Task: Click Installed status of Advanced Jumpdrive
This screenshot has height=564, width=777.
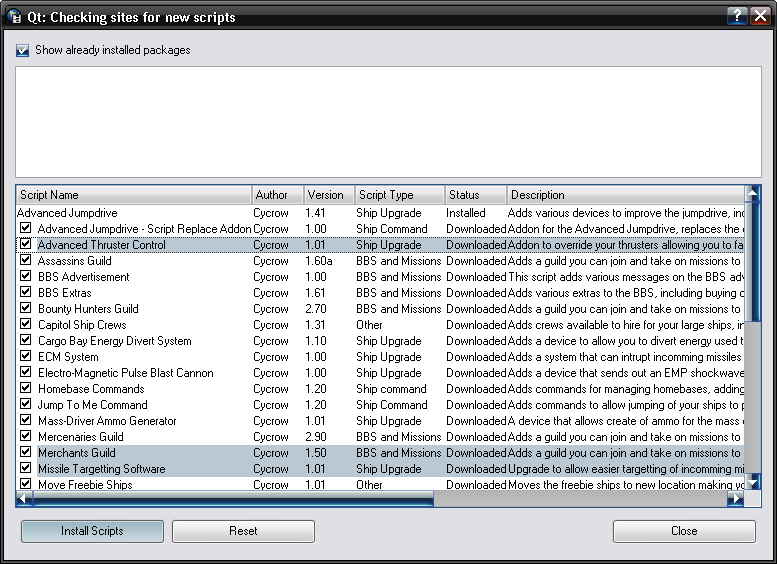Action: tap(466, 213)
